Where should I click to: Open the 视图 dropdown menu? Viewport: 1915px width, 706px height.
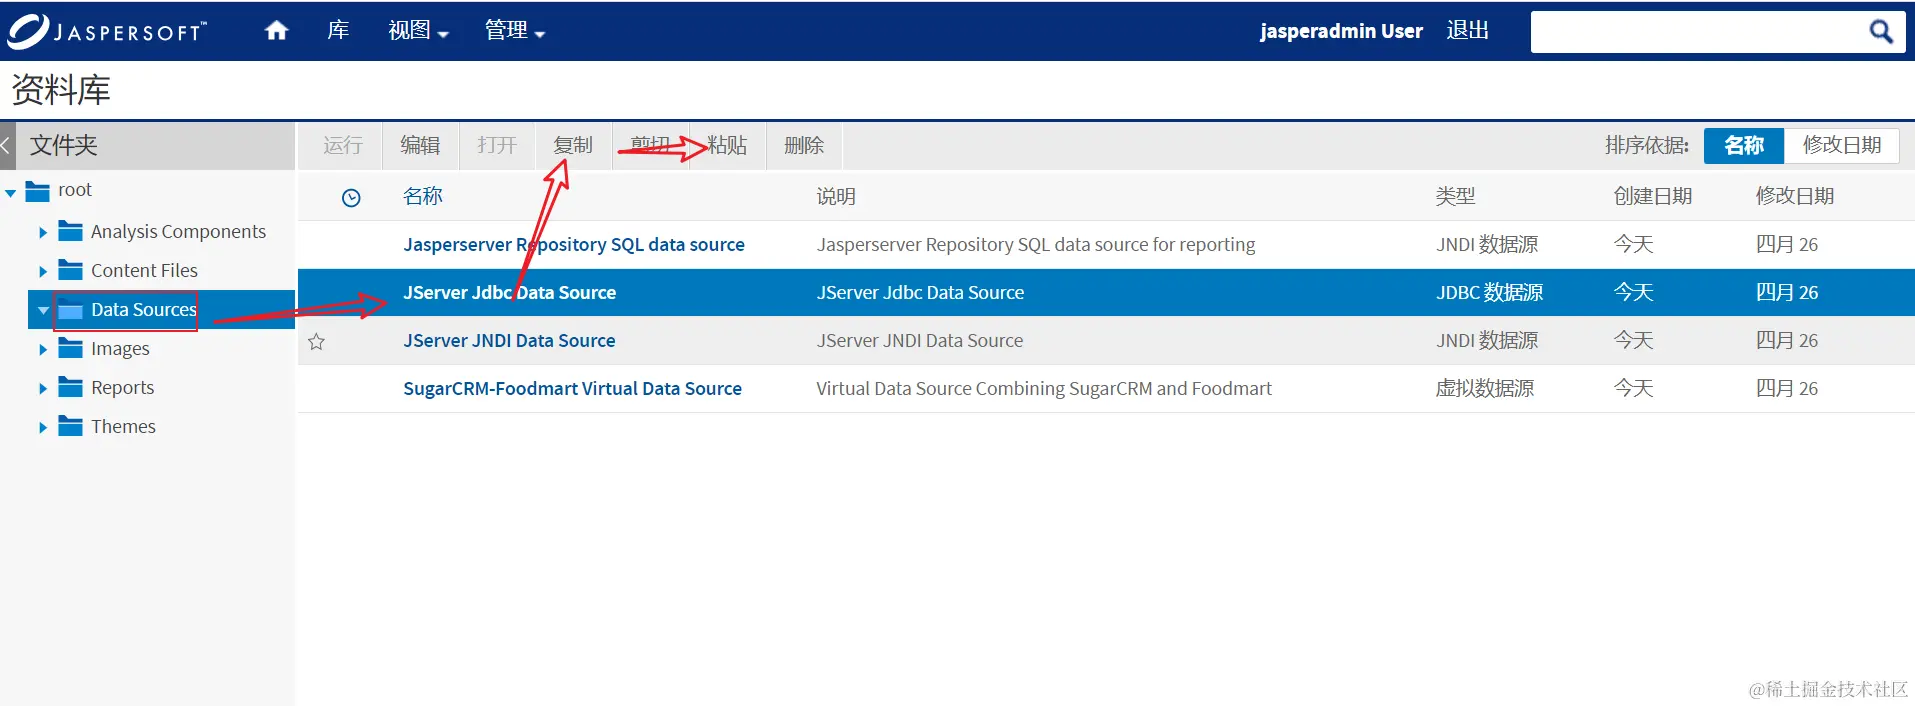(x=418, y=31)
